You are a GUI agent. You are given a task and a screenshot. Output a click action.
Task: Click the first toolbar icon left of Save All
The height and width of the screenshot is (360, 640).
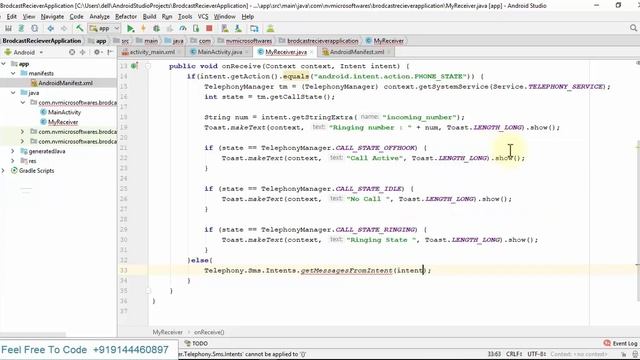click(8, 29)
